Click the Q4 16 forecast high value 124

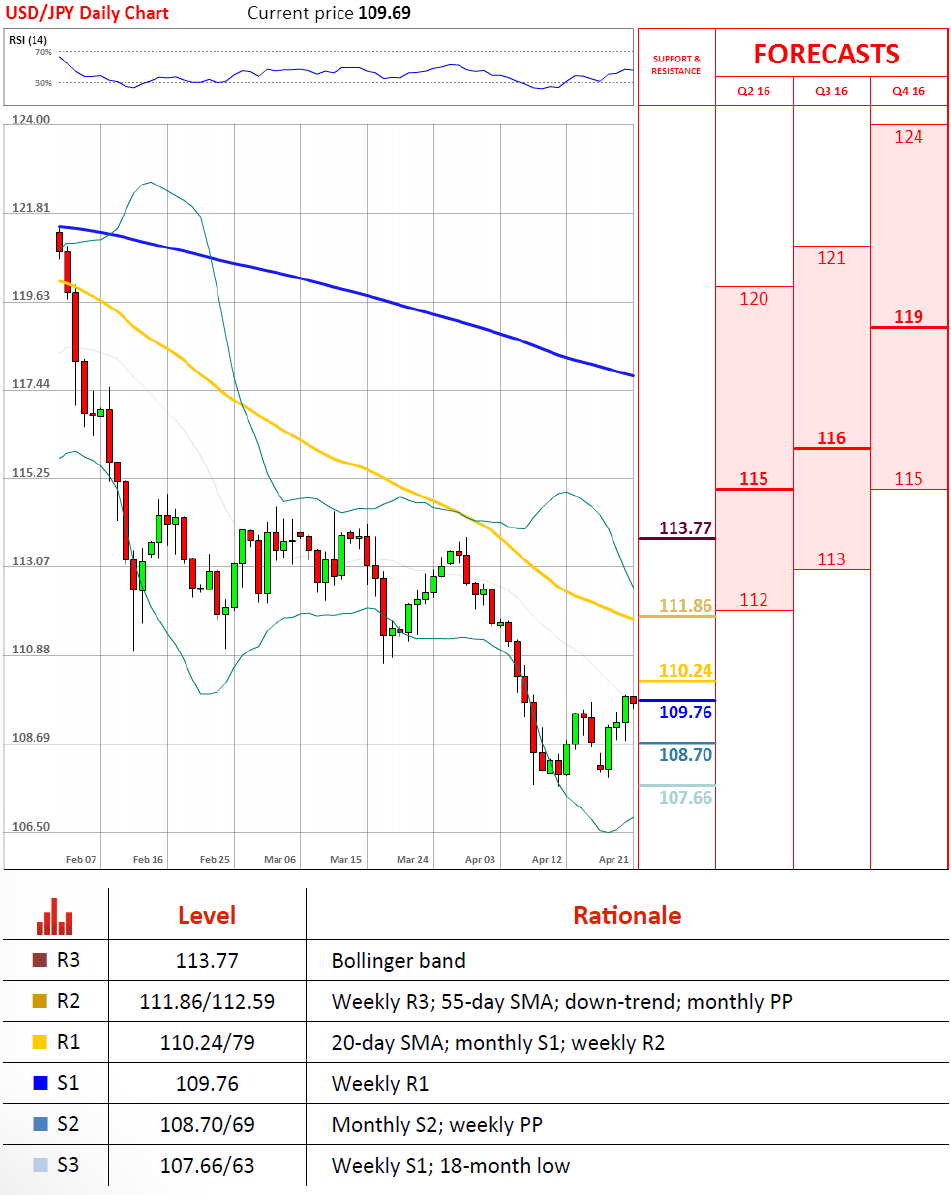point(908,137)
